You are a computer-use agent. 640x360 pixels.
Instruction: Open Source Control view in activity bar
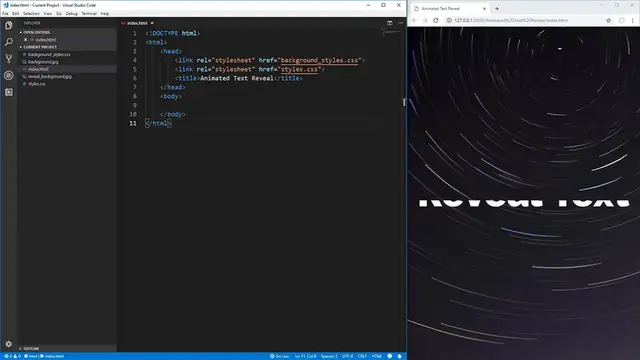pyautogui.click(x=9, y=58)
